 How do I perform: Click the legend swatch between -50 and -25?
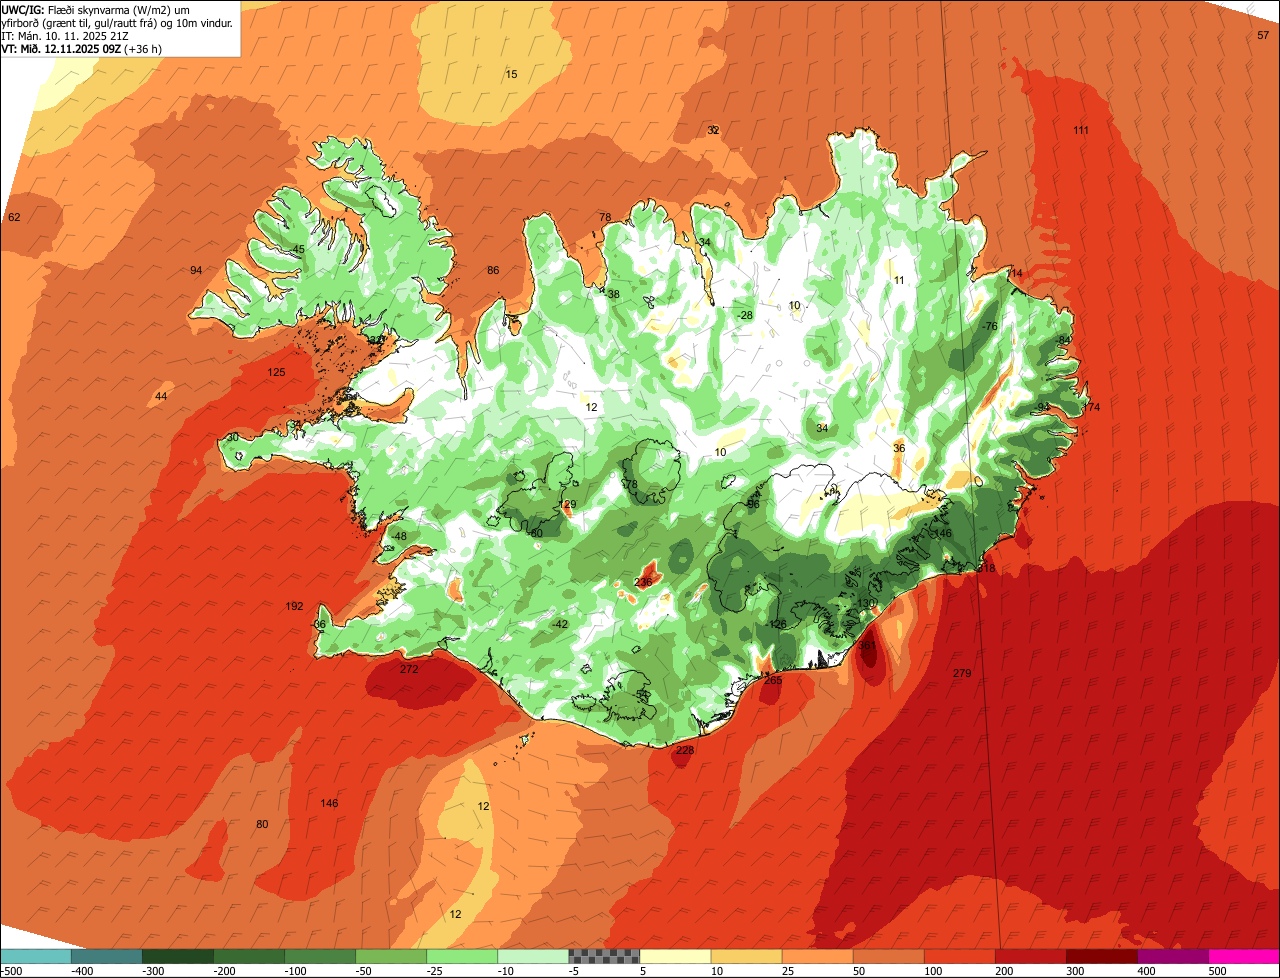390,956
